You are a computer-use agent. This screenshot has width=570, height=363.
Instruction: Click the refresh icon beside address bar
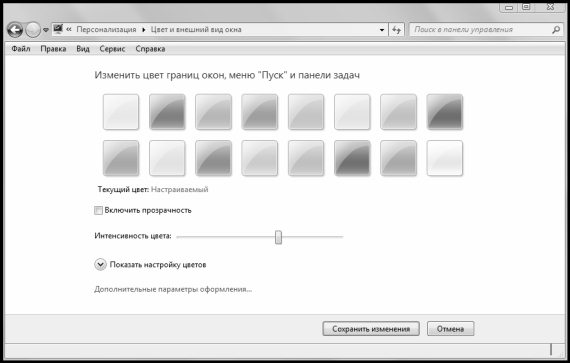click(x=397, y=30)
